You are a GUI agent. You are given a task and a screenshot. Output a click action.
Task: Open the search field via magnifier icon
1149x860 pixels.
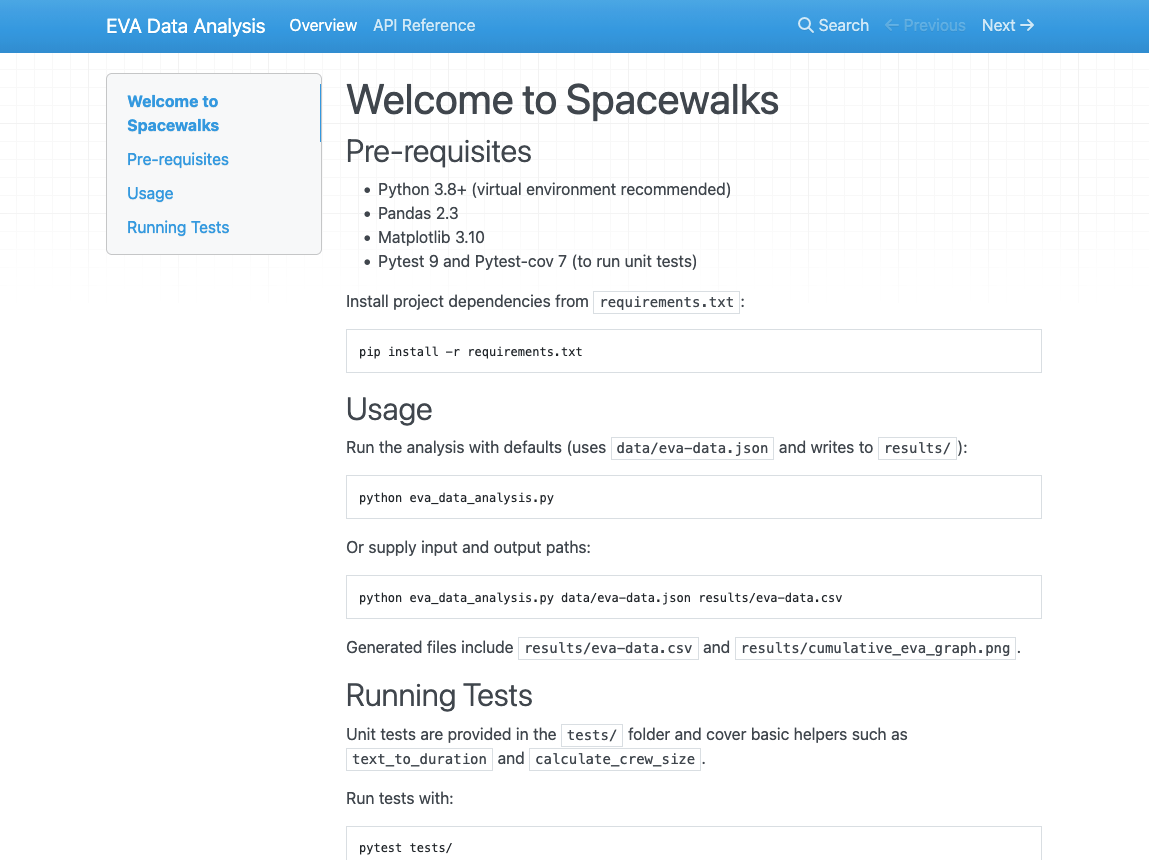[805, 25]
